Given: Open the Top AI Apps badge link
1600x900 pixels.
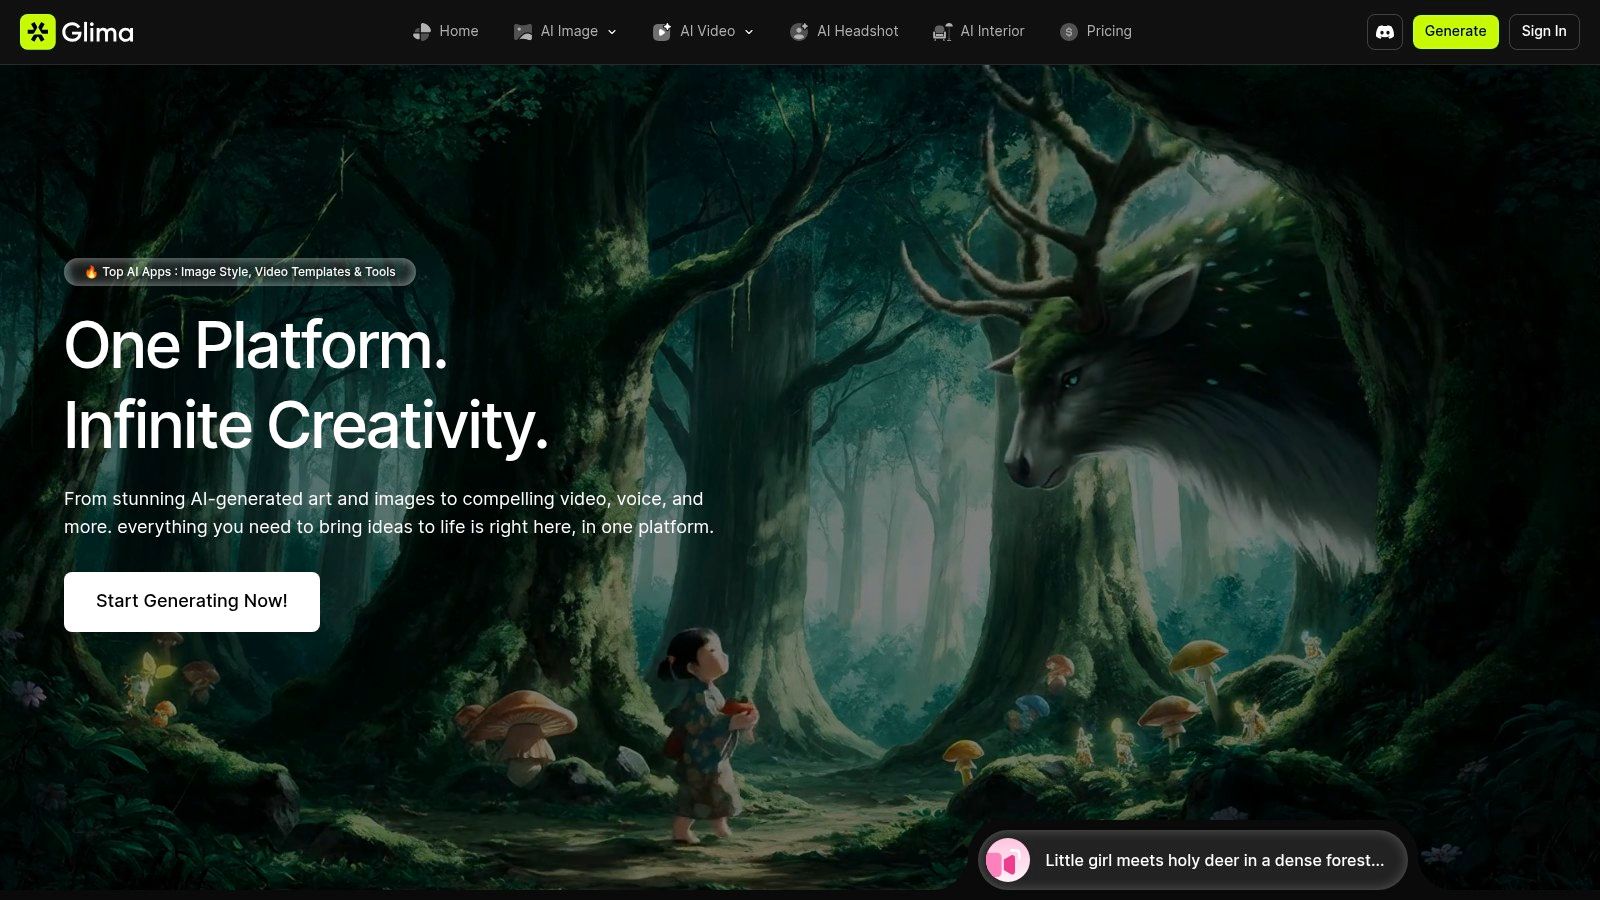Looking at the screenshot, I should 240,272.
